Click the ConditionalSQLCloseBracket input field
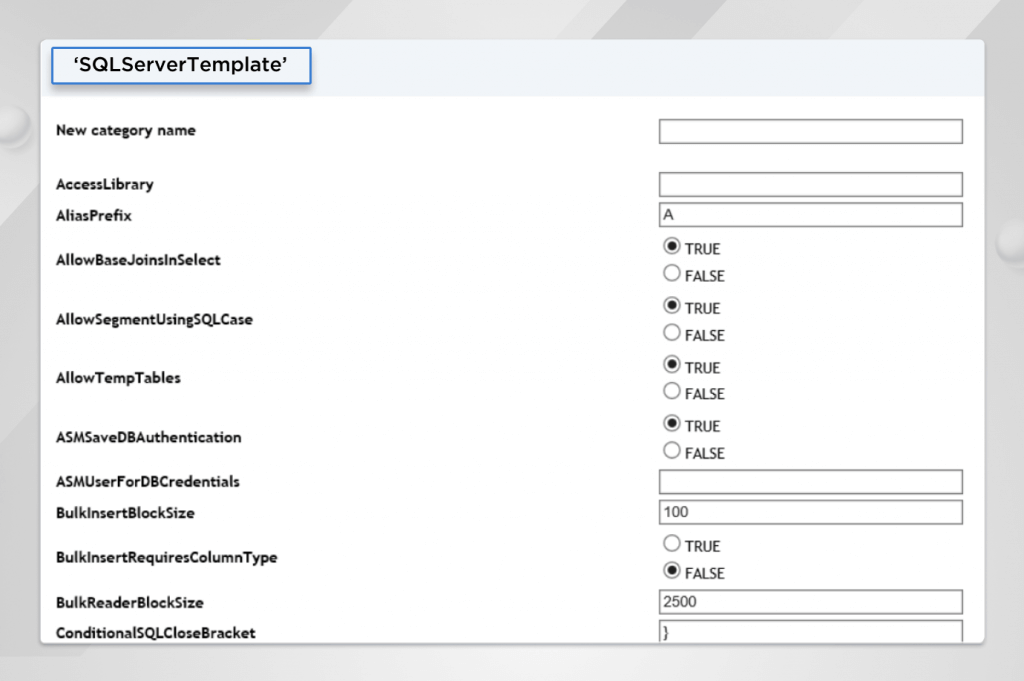This screenshot has width=1024, height=681. 810,632
